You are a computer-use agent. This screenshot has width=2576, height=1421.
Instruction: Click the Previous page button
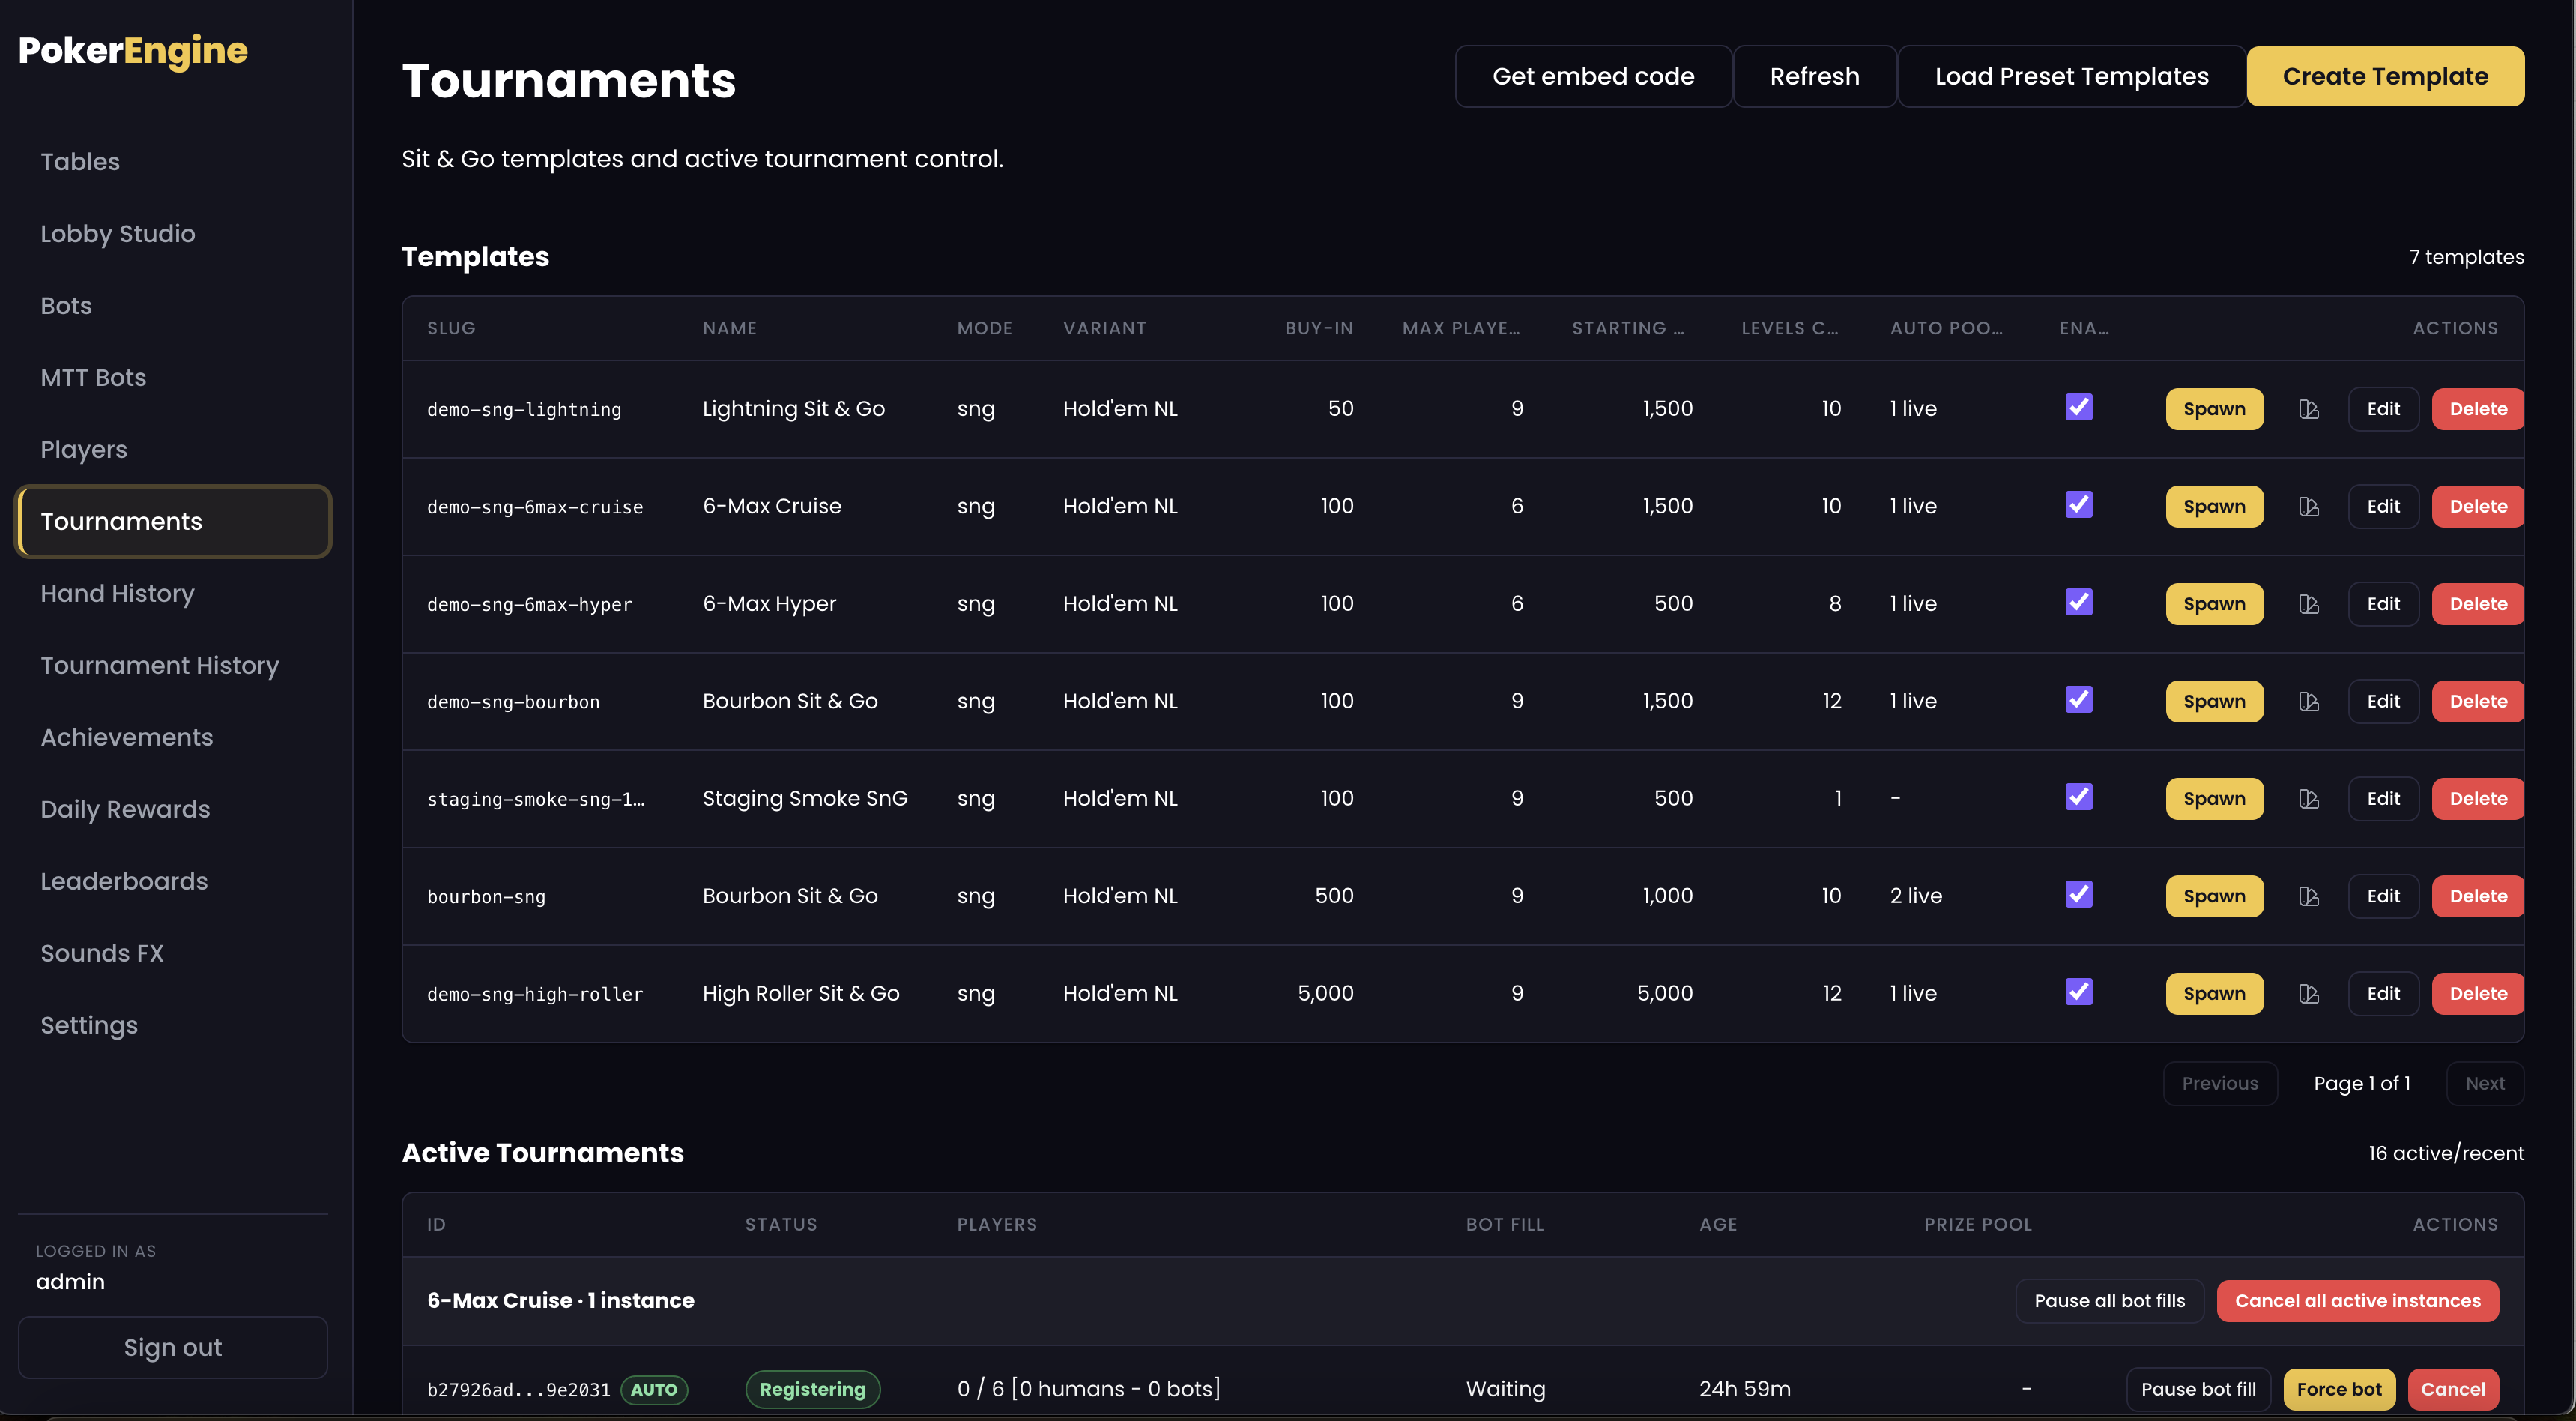(x=2220, y=1084)
